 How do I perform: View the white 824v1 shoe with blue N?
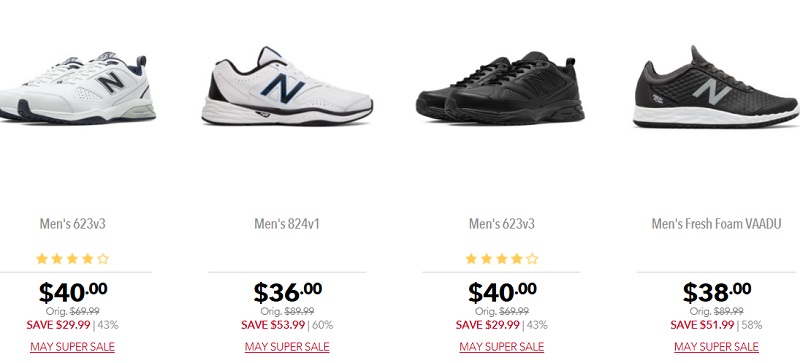click(287, 86)
